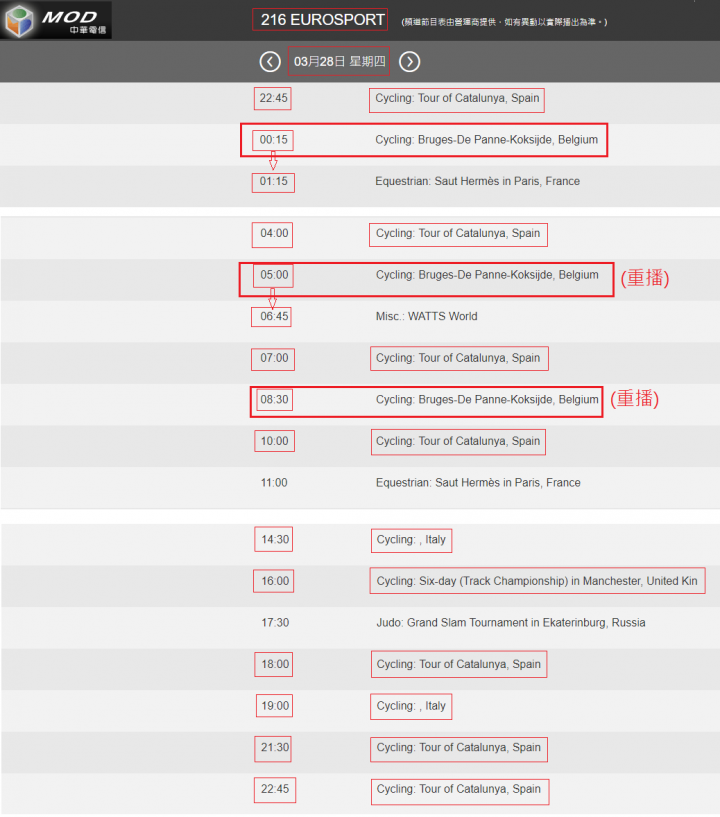The height and width of the screenshot is (817, 720).
Task: Open the 22:45 Tour of Catalunya programme in the bottom row
Action: (x=458, y=789)
